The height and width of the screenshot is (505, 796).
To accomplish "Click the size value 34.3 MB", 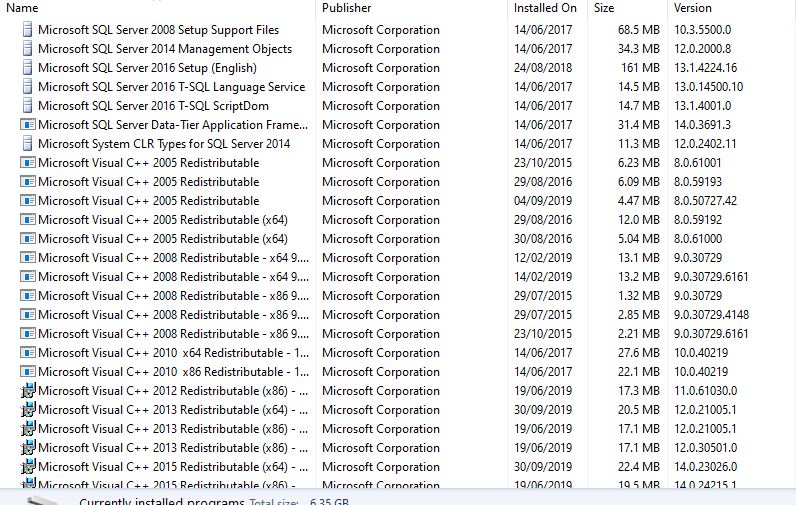I will pos(639,49).
